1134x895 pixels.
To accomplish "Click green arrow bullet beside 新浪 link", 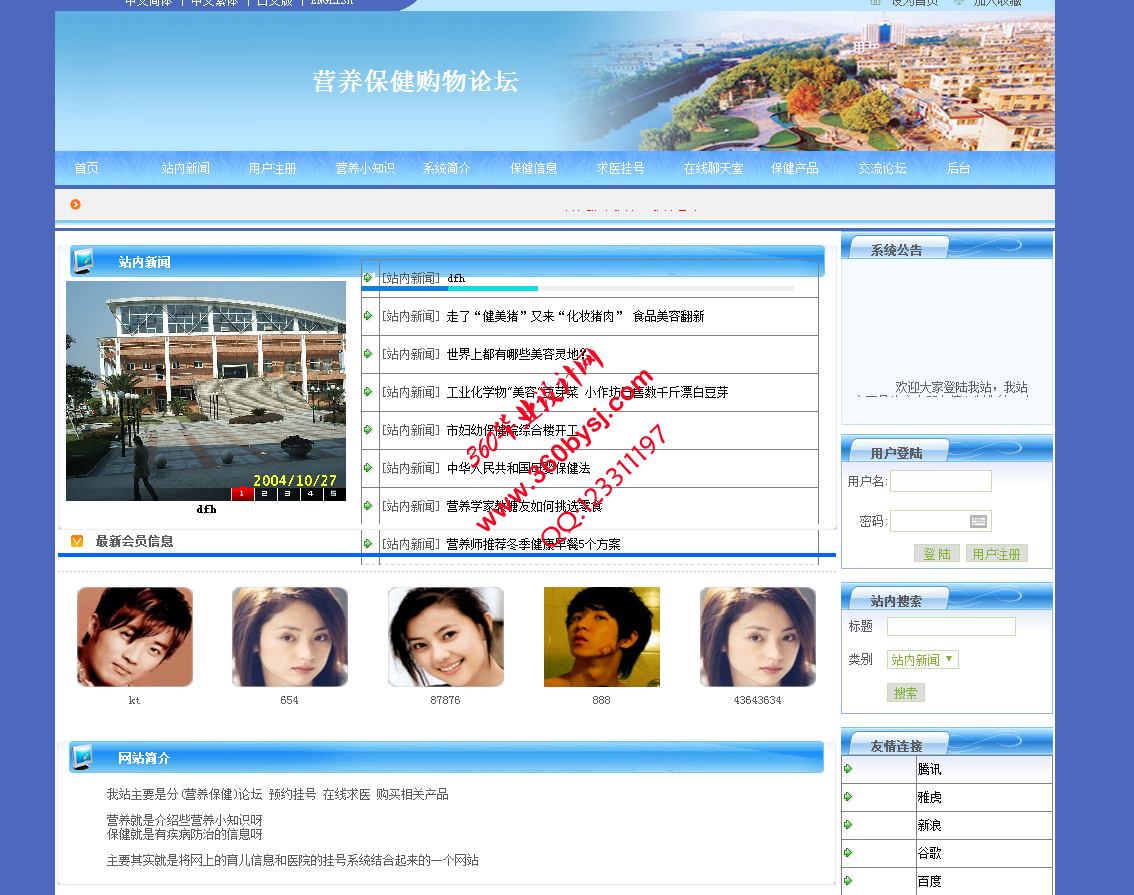I will [848, 825].
